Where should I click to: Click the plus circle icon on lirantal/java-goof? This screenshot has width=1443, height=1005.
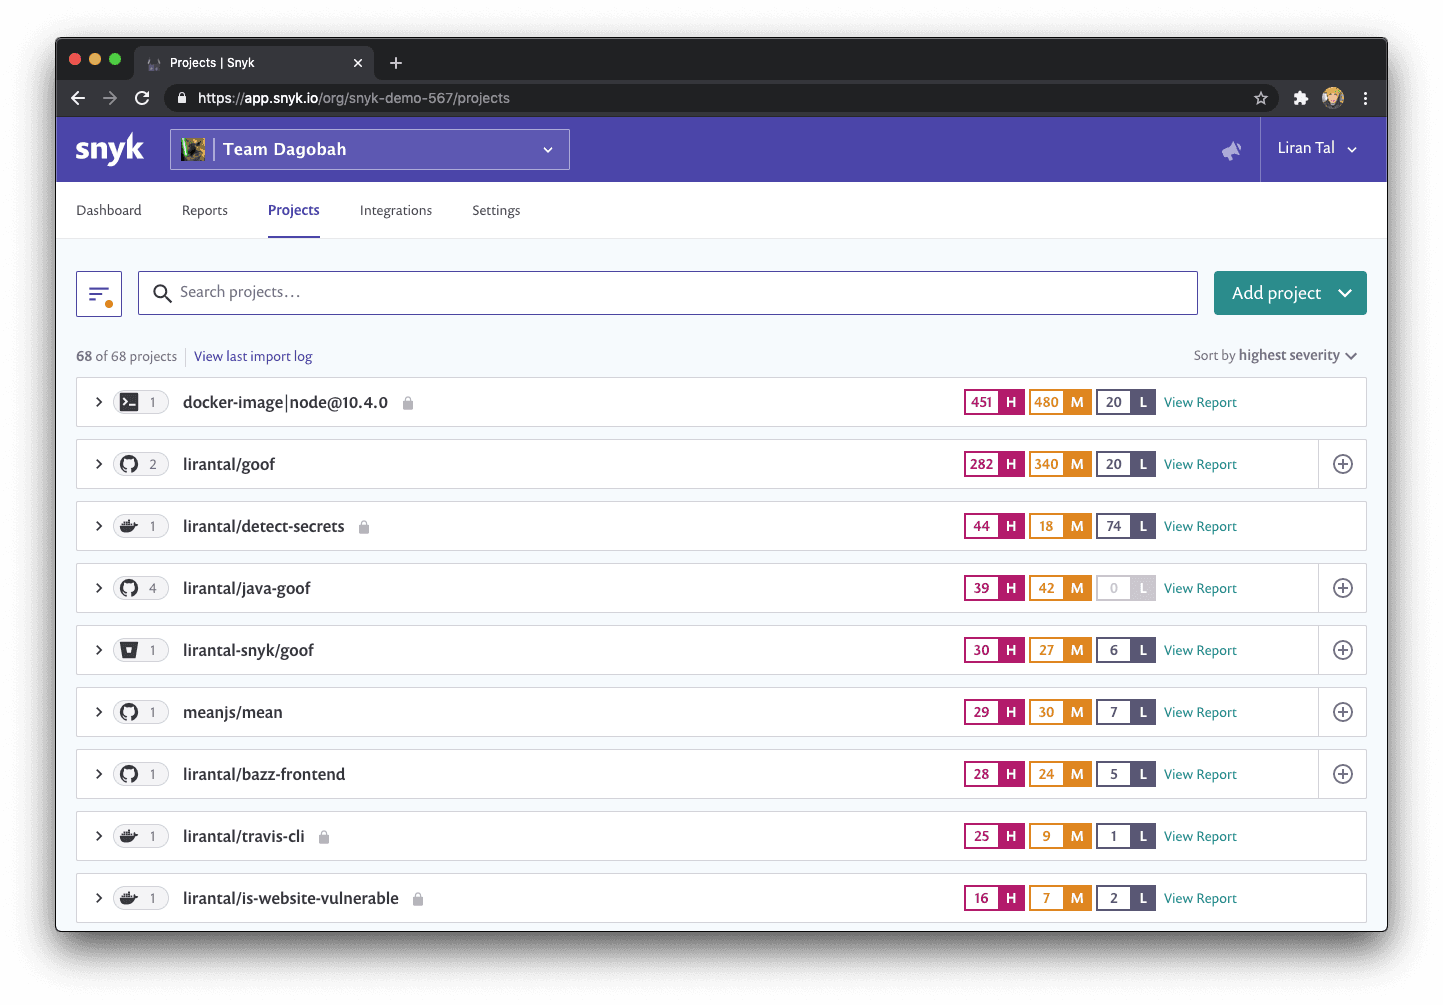1343,588
